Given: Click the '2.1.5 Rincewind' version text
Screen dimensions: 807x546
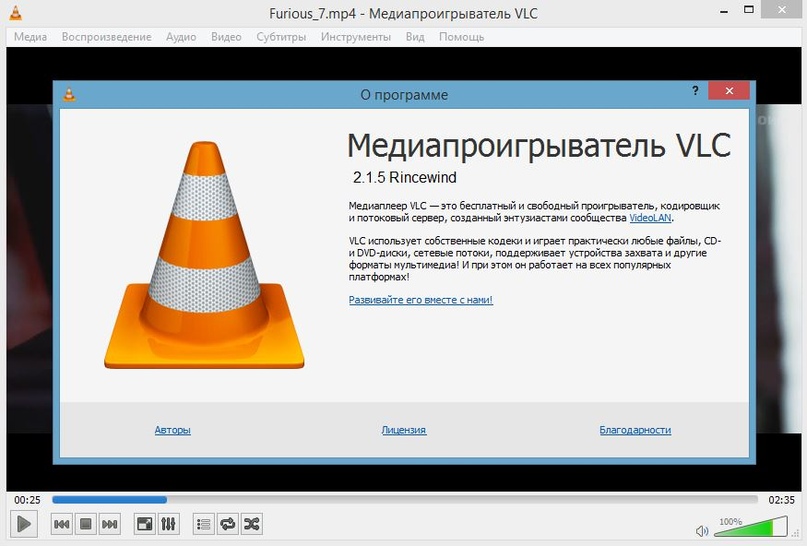Looking at the screenshot, I should pos(405,178).
